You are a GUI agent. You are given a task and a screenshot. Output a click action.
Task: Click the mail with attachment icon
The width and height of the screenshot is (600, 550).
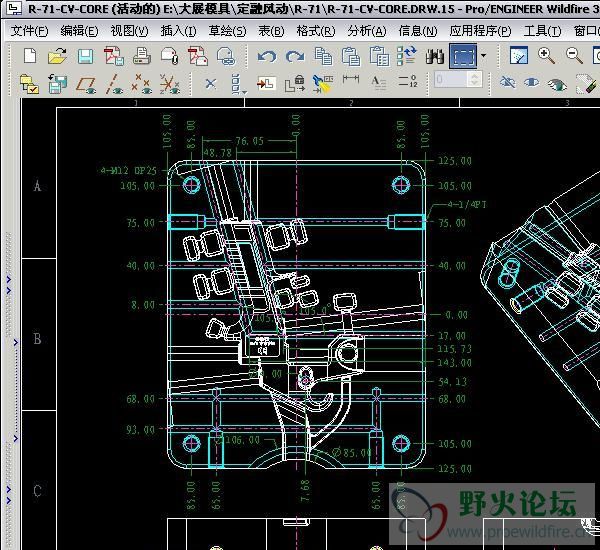[x=170, y=56]
